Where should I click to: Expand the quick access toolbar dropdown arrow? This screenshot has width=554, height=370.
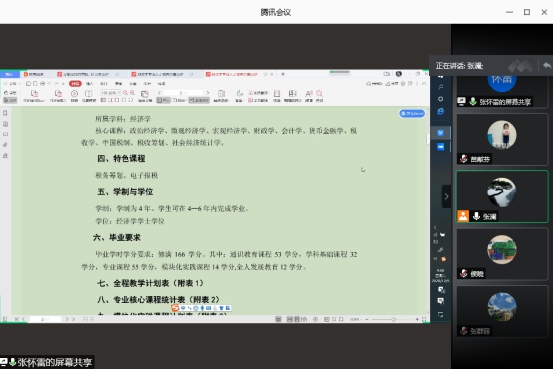click(x=63, y=84)
